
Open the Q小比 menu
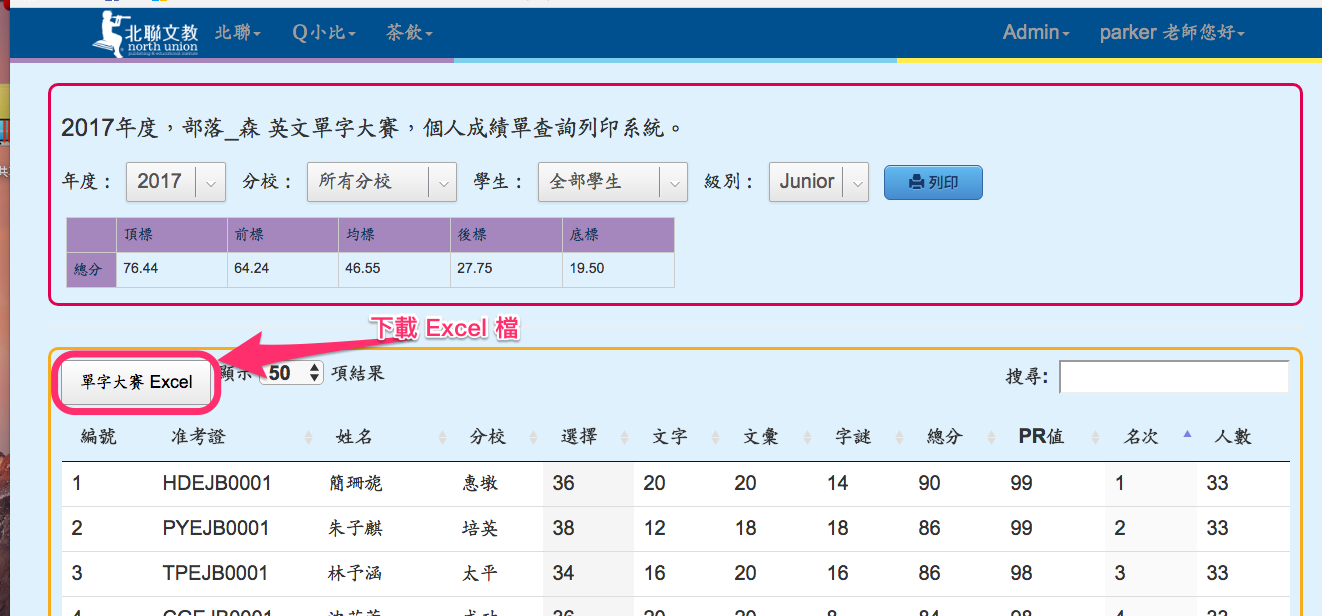click(324, 33)
